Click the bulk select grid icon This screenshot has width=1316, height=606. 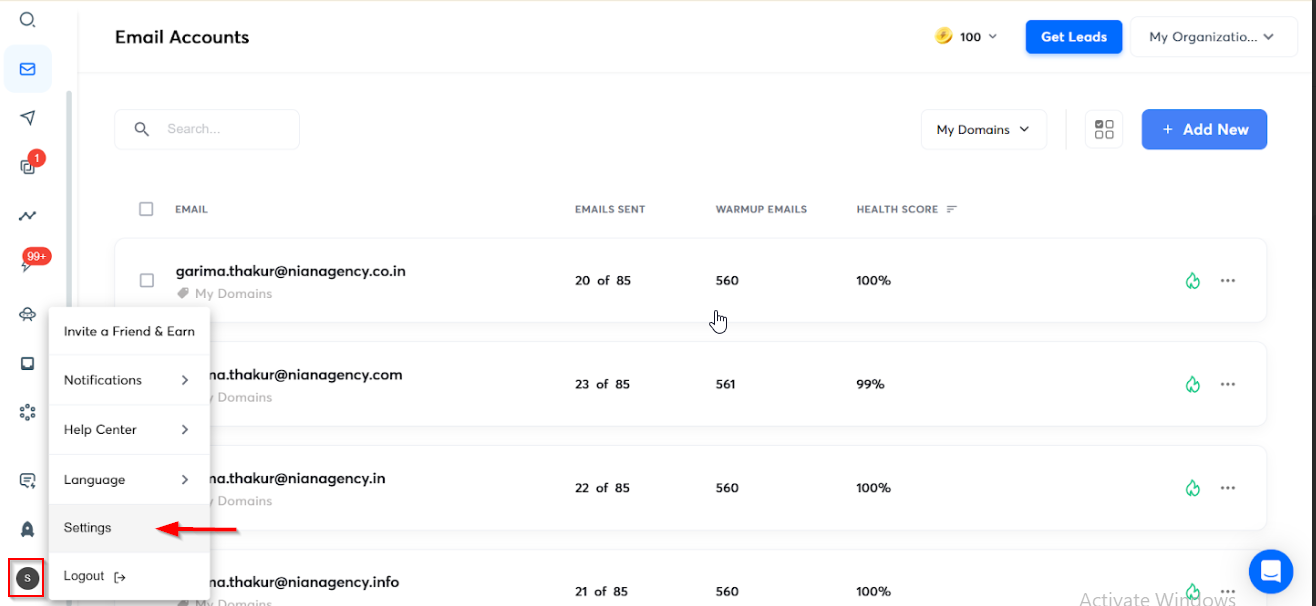[1104, 129]
